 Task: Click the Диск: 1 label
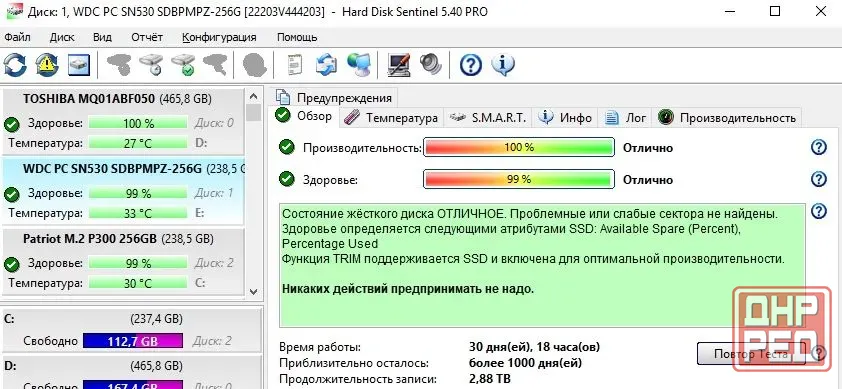[x=214, y=193]
